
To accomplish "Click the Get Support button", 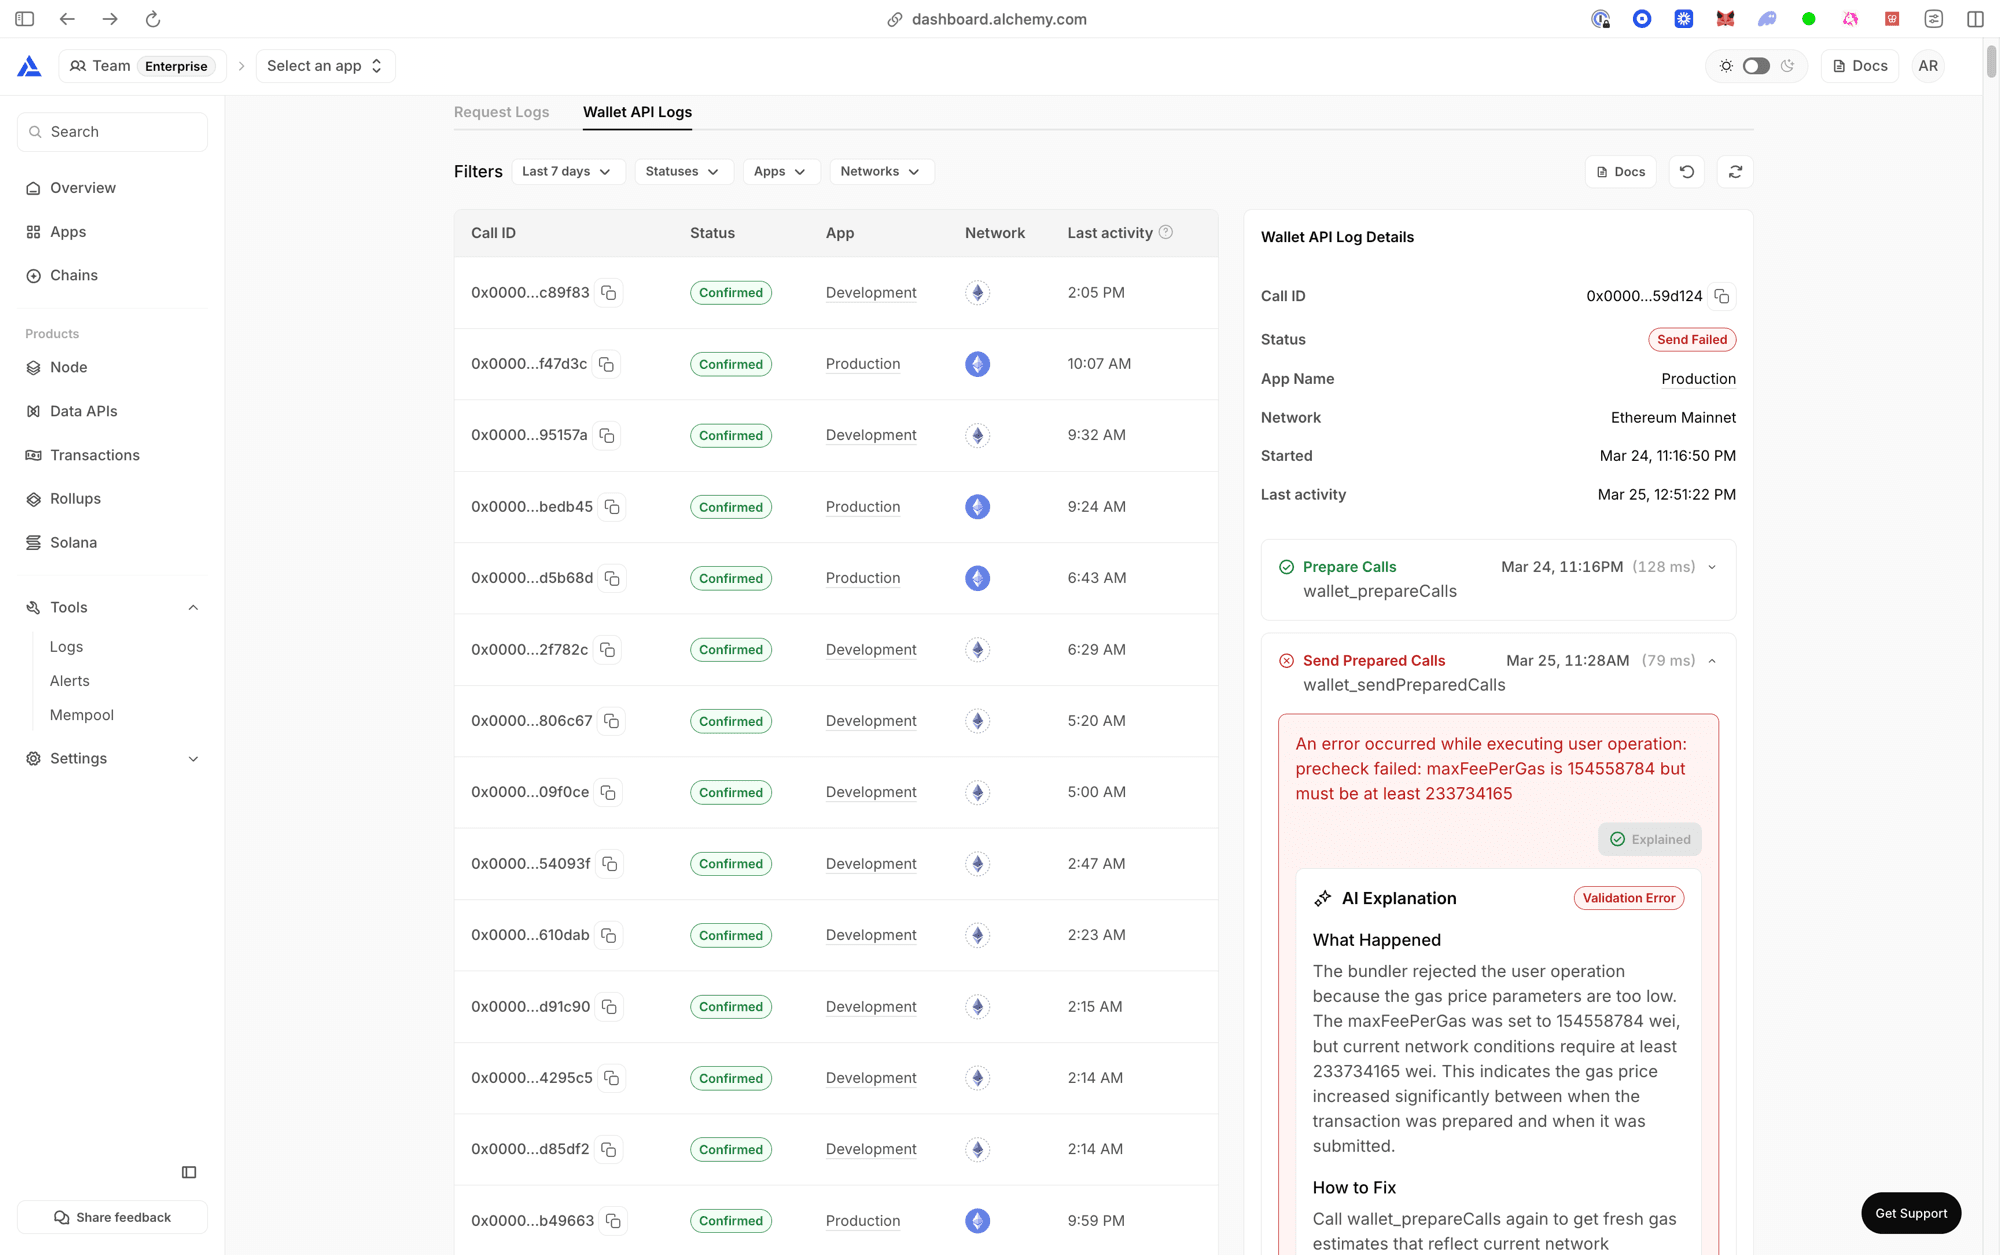I will [1910, 1212].
